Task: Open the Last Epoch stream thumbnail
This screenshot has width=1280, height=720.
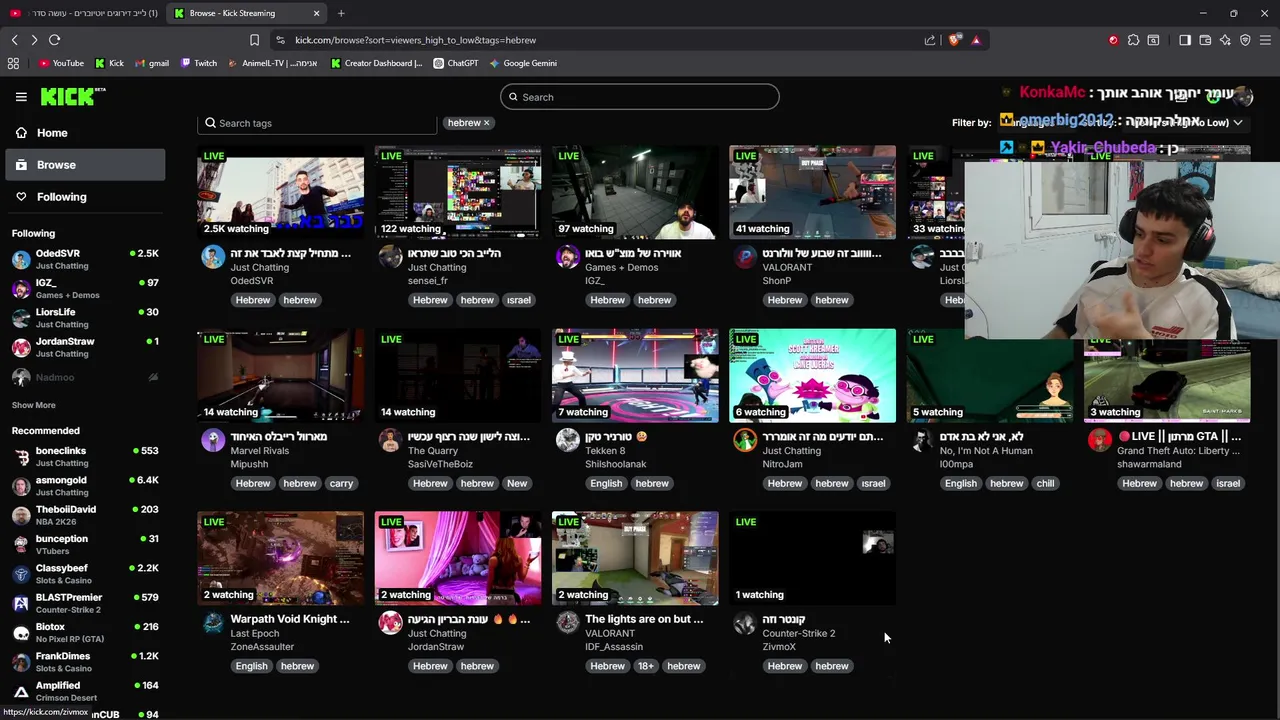Action: [x=281, y=559]
